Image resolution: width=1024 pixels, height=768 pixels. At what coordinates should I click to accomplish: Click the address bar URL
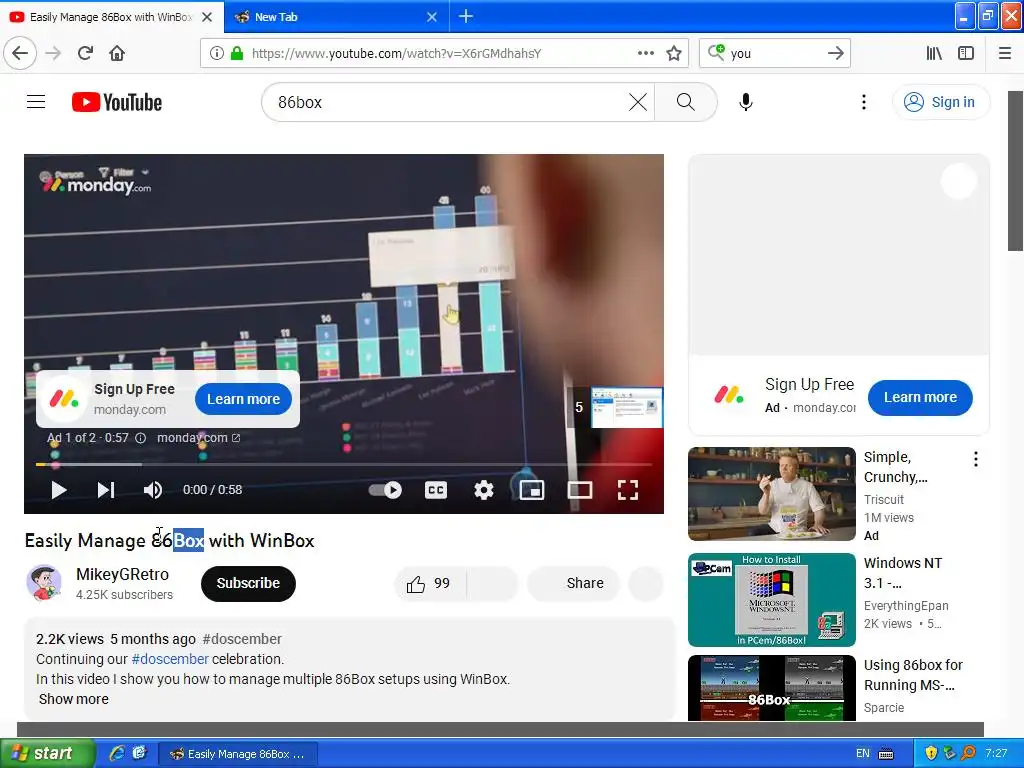click(396, 54)
